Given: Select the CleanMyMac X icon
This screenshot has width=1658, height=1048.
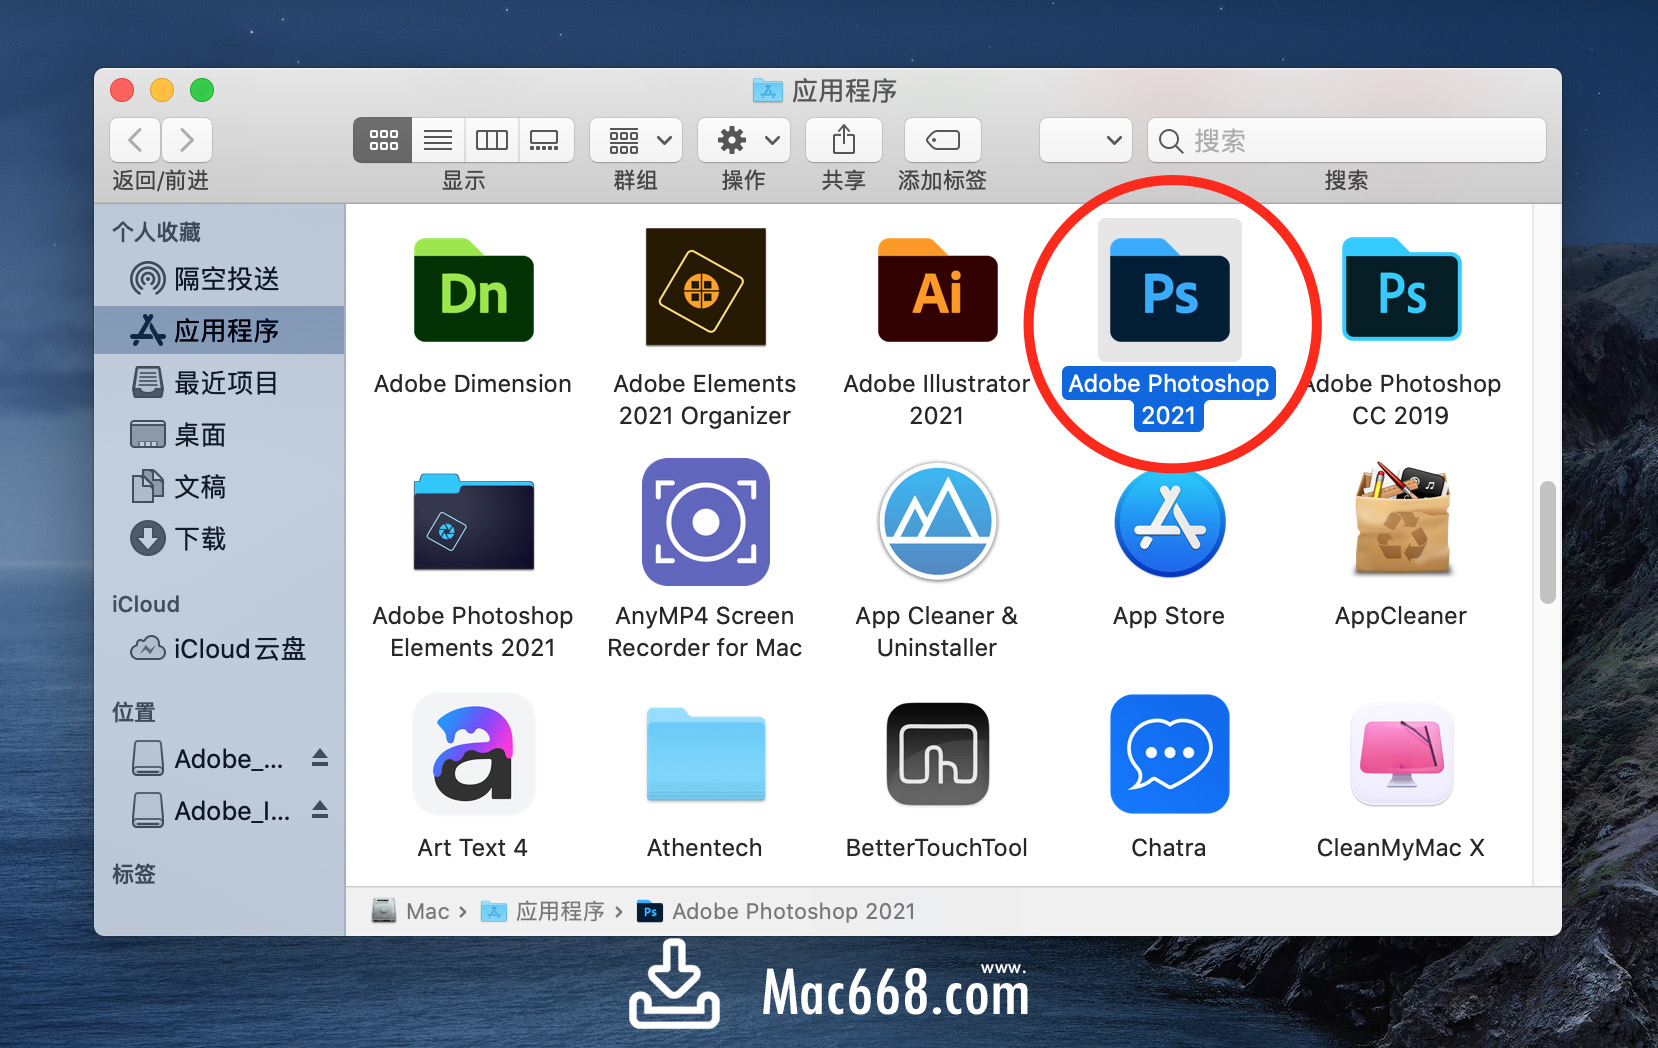Looking at the screenshot, I should click(1401, 754).
